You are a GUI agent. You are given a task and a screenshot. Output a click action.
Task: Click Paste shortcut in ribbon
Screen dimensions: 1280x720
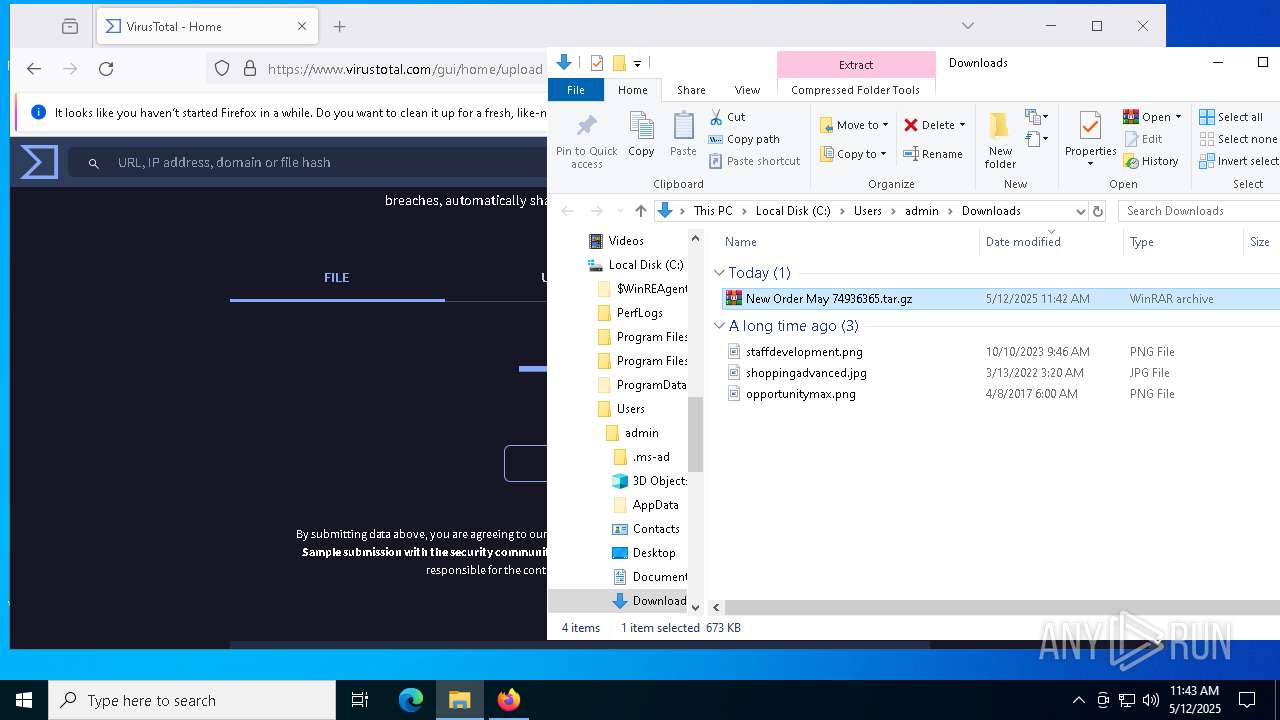pos(755,161)
